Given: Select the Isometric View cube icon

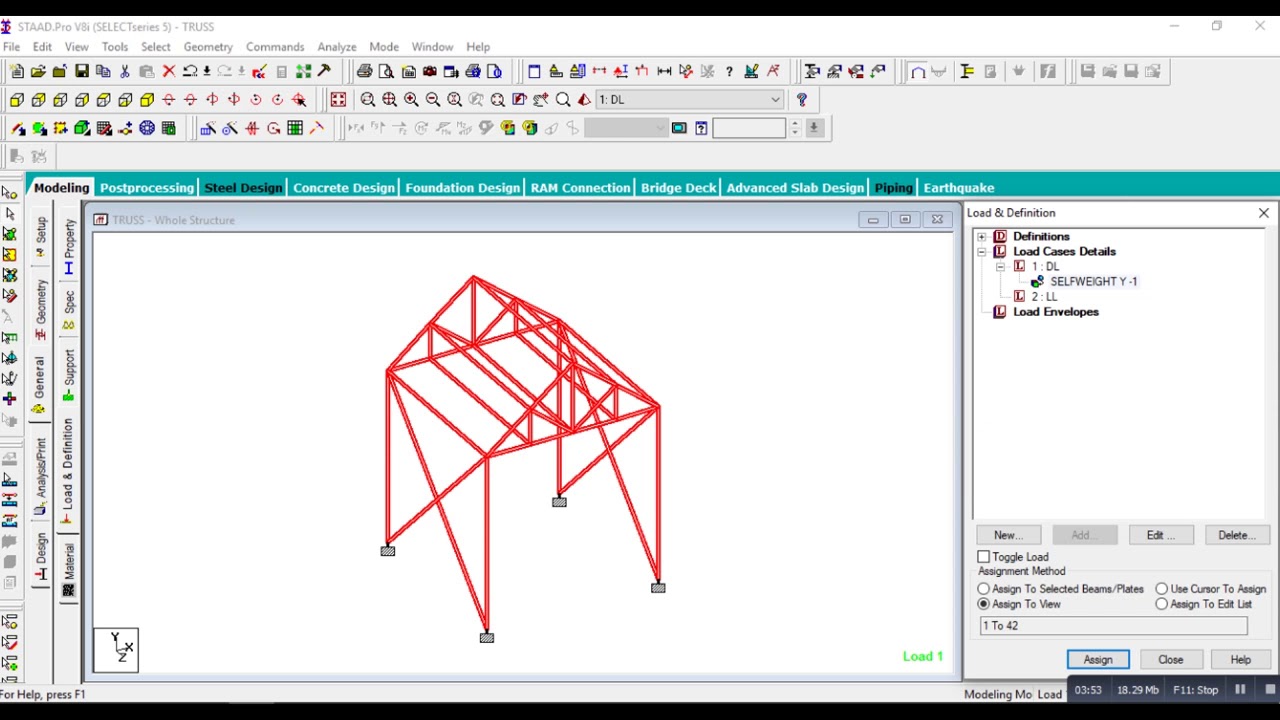Looking at the screenshot, I should 147,99.
